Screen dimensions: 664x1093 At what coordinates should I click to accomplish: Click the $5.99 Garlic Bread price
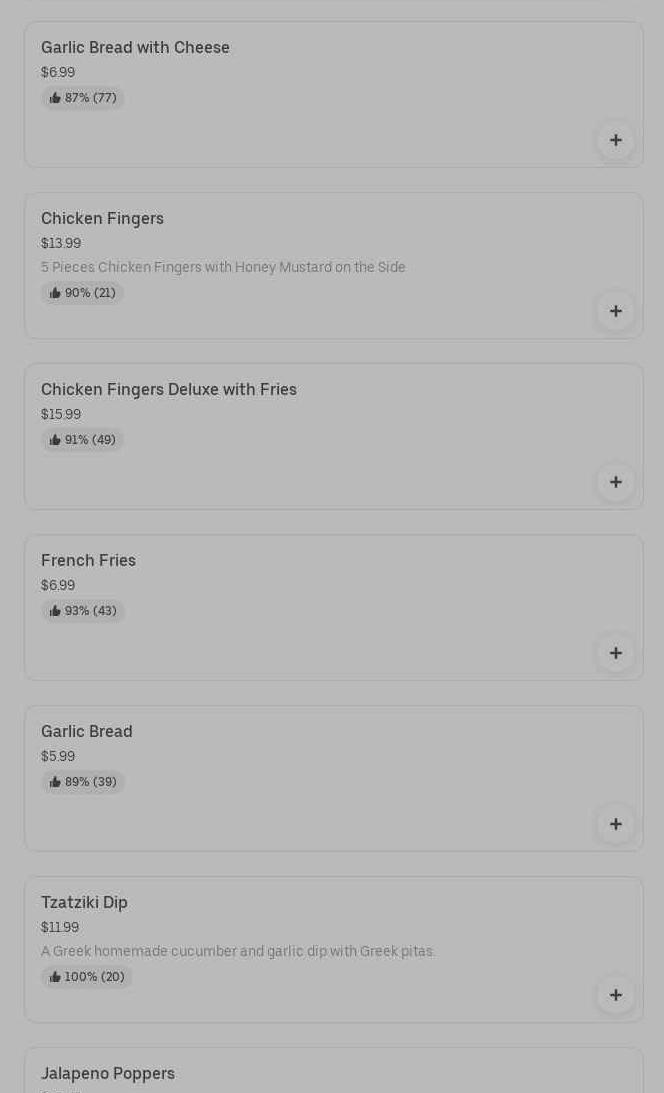[58, 757]
